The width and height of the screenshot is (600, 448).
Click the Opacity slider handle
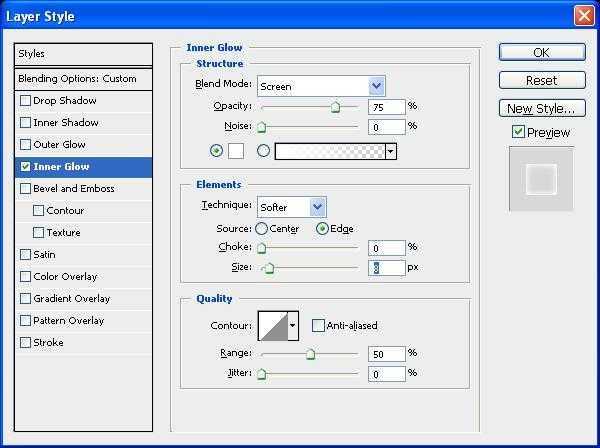coord(335,108)
